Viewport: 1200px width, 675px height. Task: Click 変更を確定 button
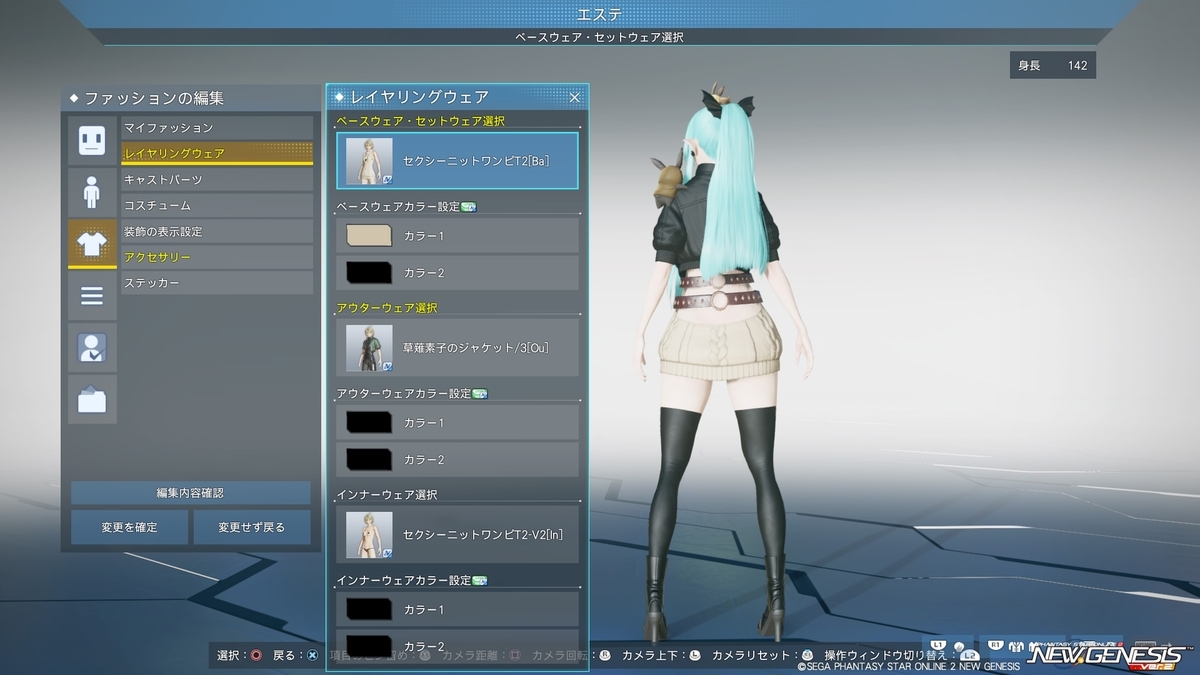point(129,527)
